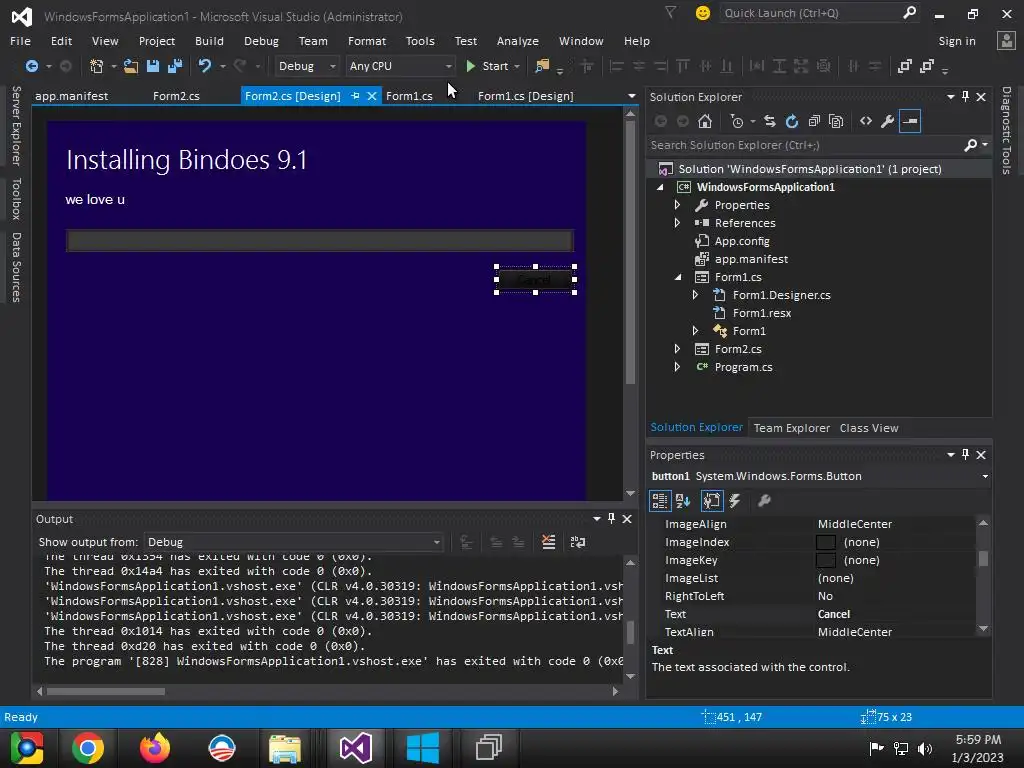1024x768 pixels.
Task: Click the Collapse All icon in Solution Explorer
Action: pyautogui.click(x=814, y=121)
